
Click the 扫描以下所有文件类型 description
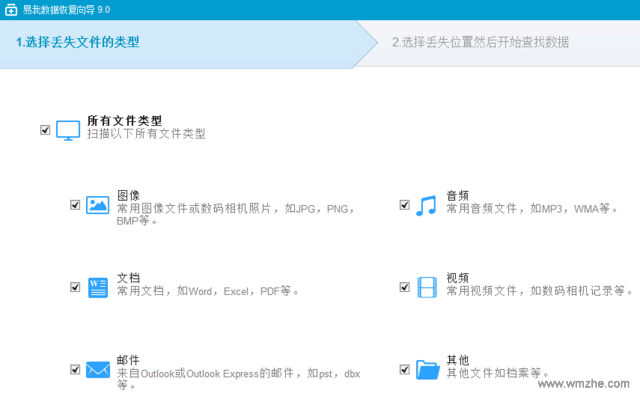pos(146,133)
